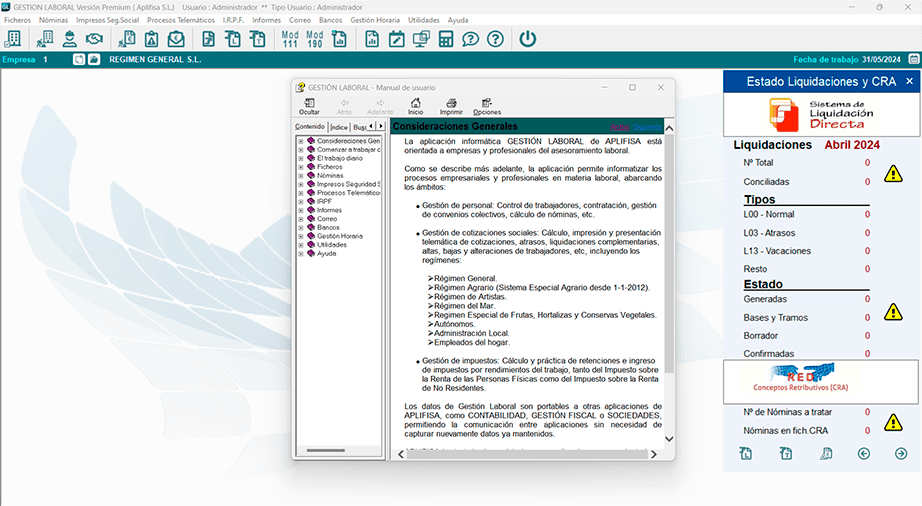
Task: Click chart document icon right of Mod 190
Action: tap(339, 39)
